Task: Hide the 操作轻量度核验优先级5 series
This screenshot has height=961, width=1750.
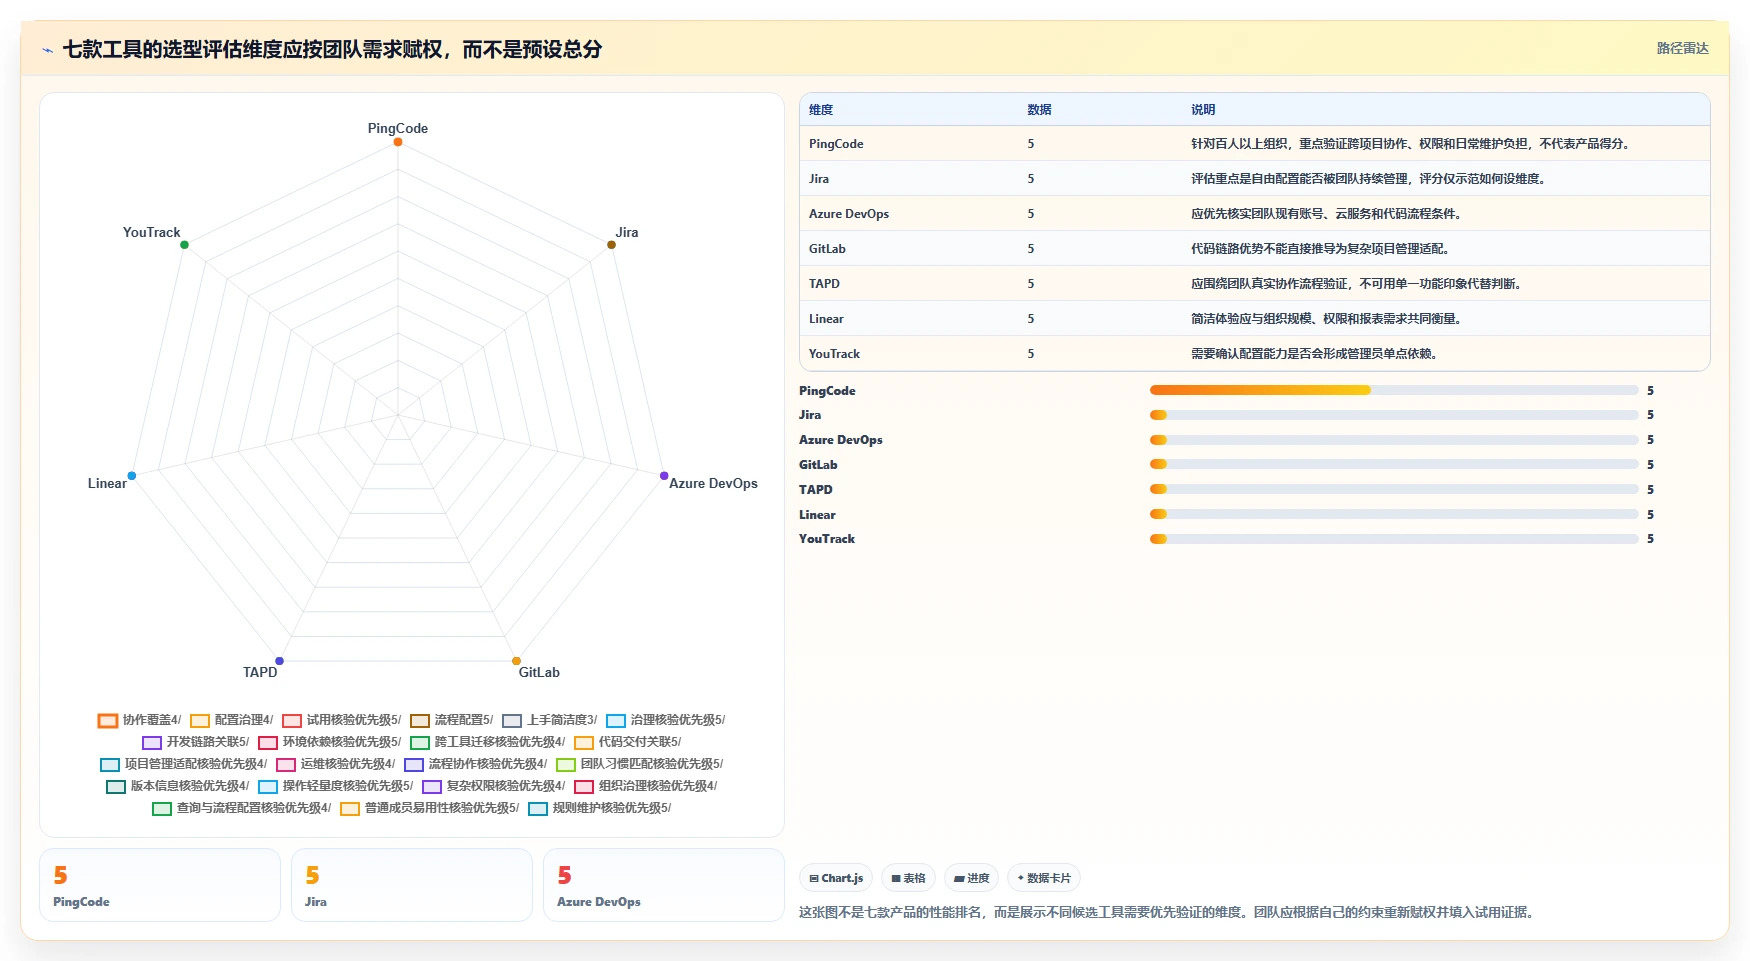Action: 336,786
